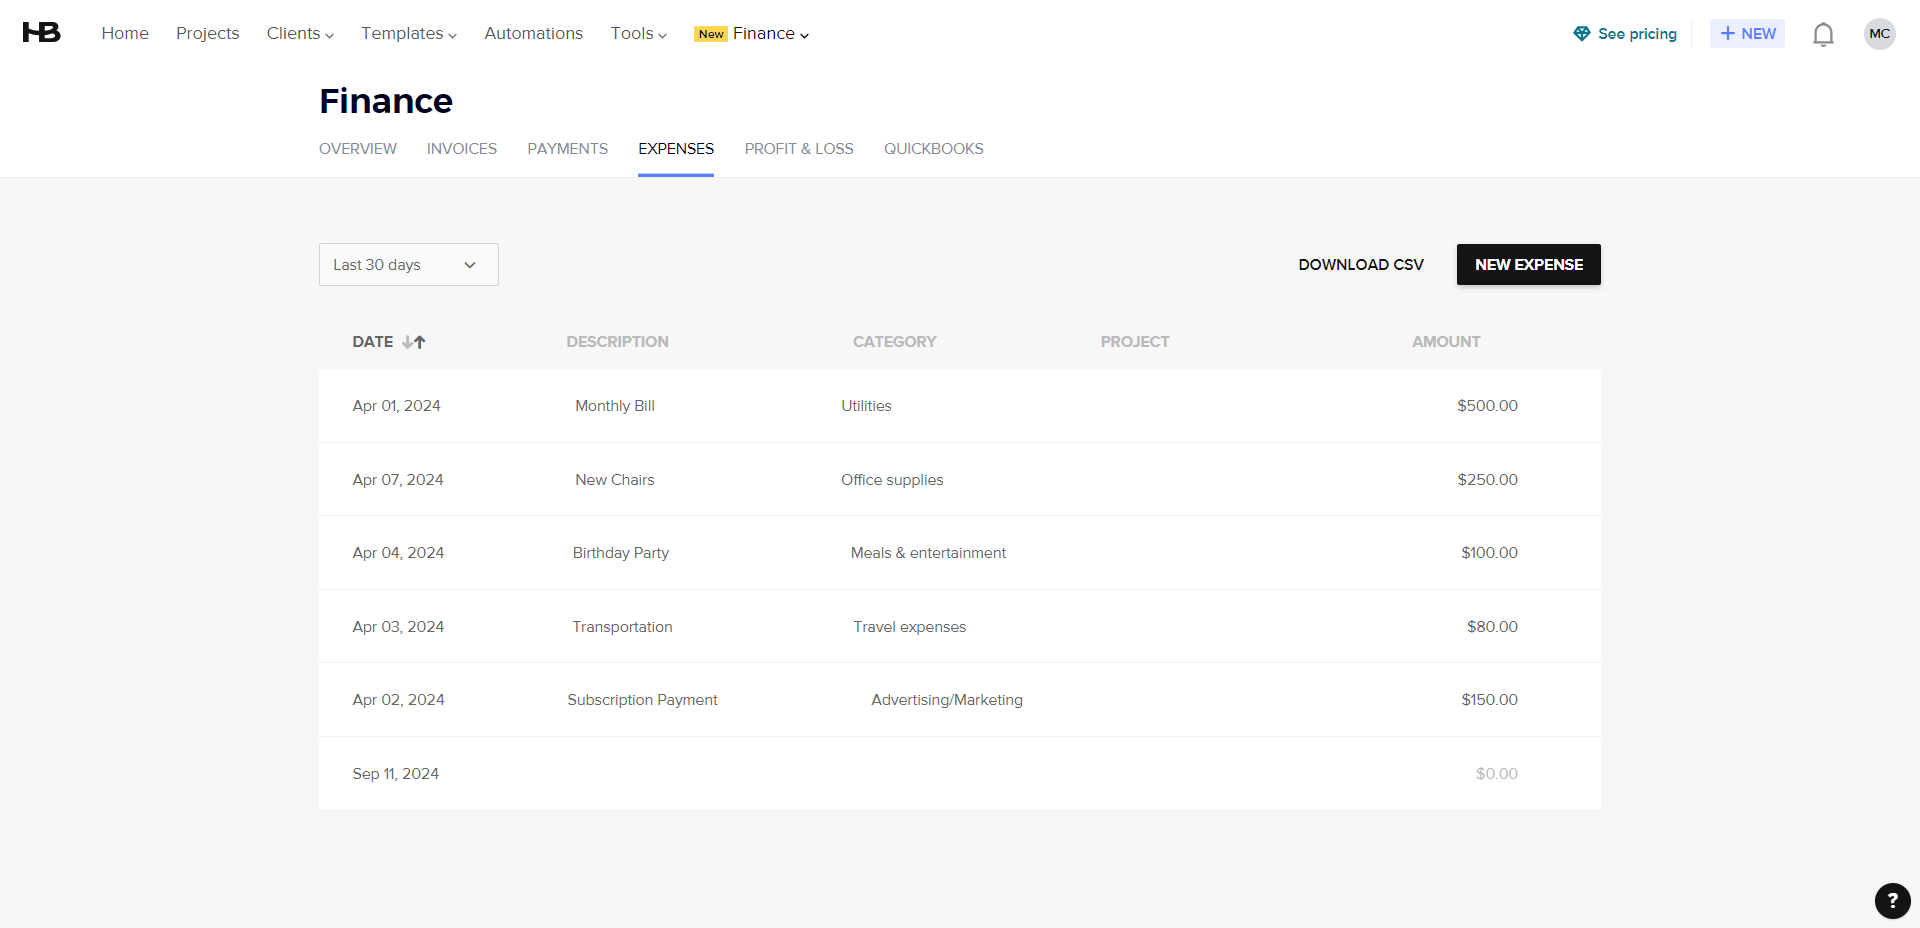Sort the expense table by Date
The image size is (1920, 928).
tap(389, 341)
